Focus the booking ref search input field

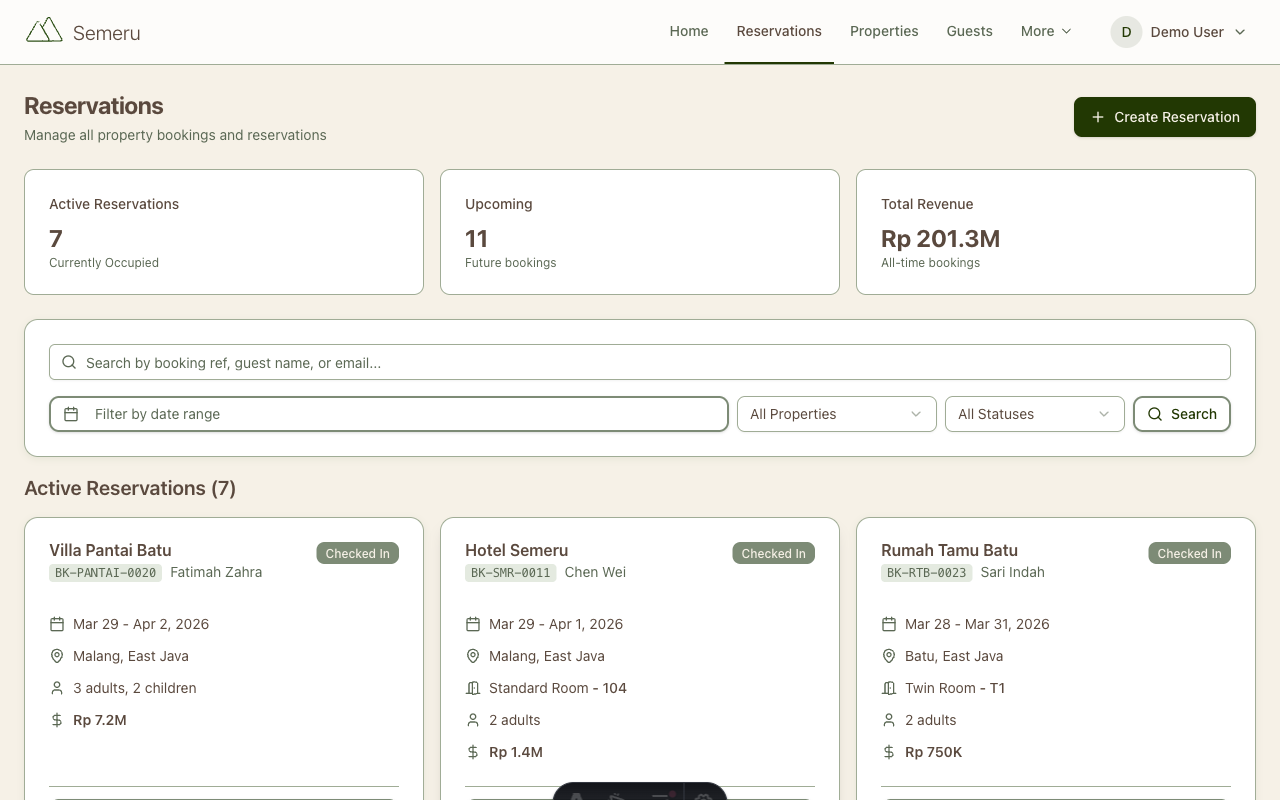pyautogui.click(x=640, y=363)
